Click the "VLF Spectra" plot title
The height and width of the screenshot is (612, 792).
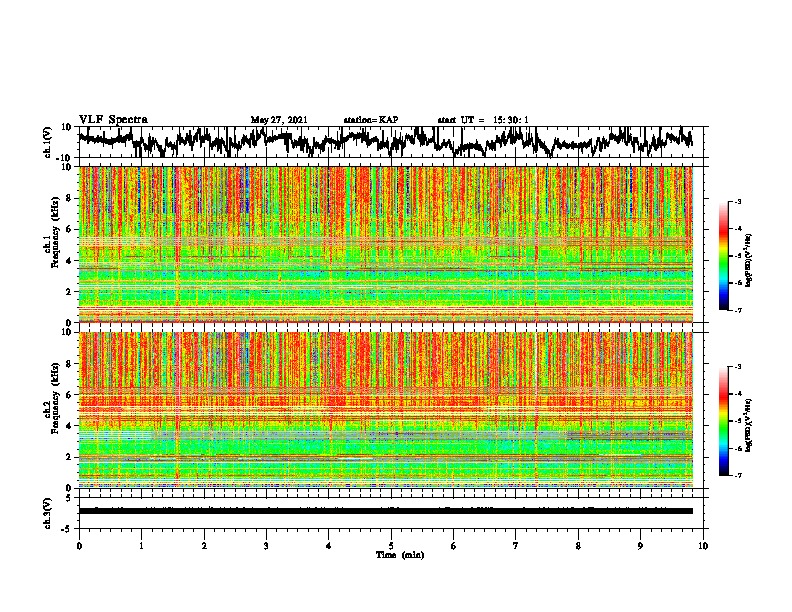click(113, 120)
